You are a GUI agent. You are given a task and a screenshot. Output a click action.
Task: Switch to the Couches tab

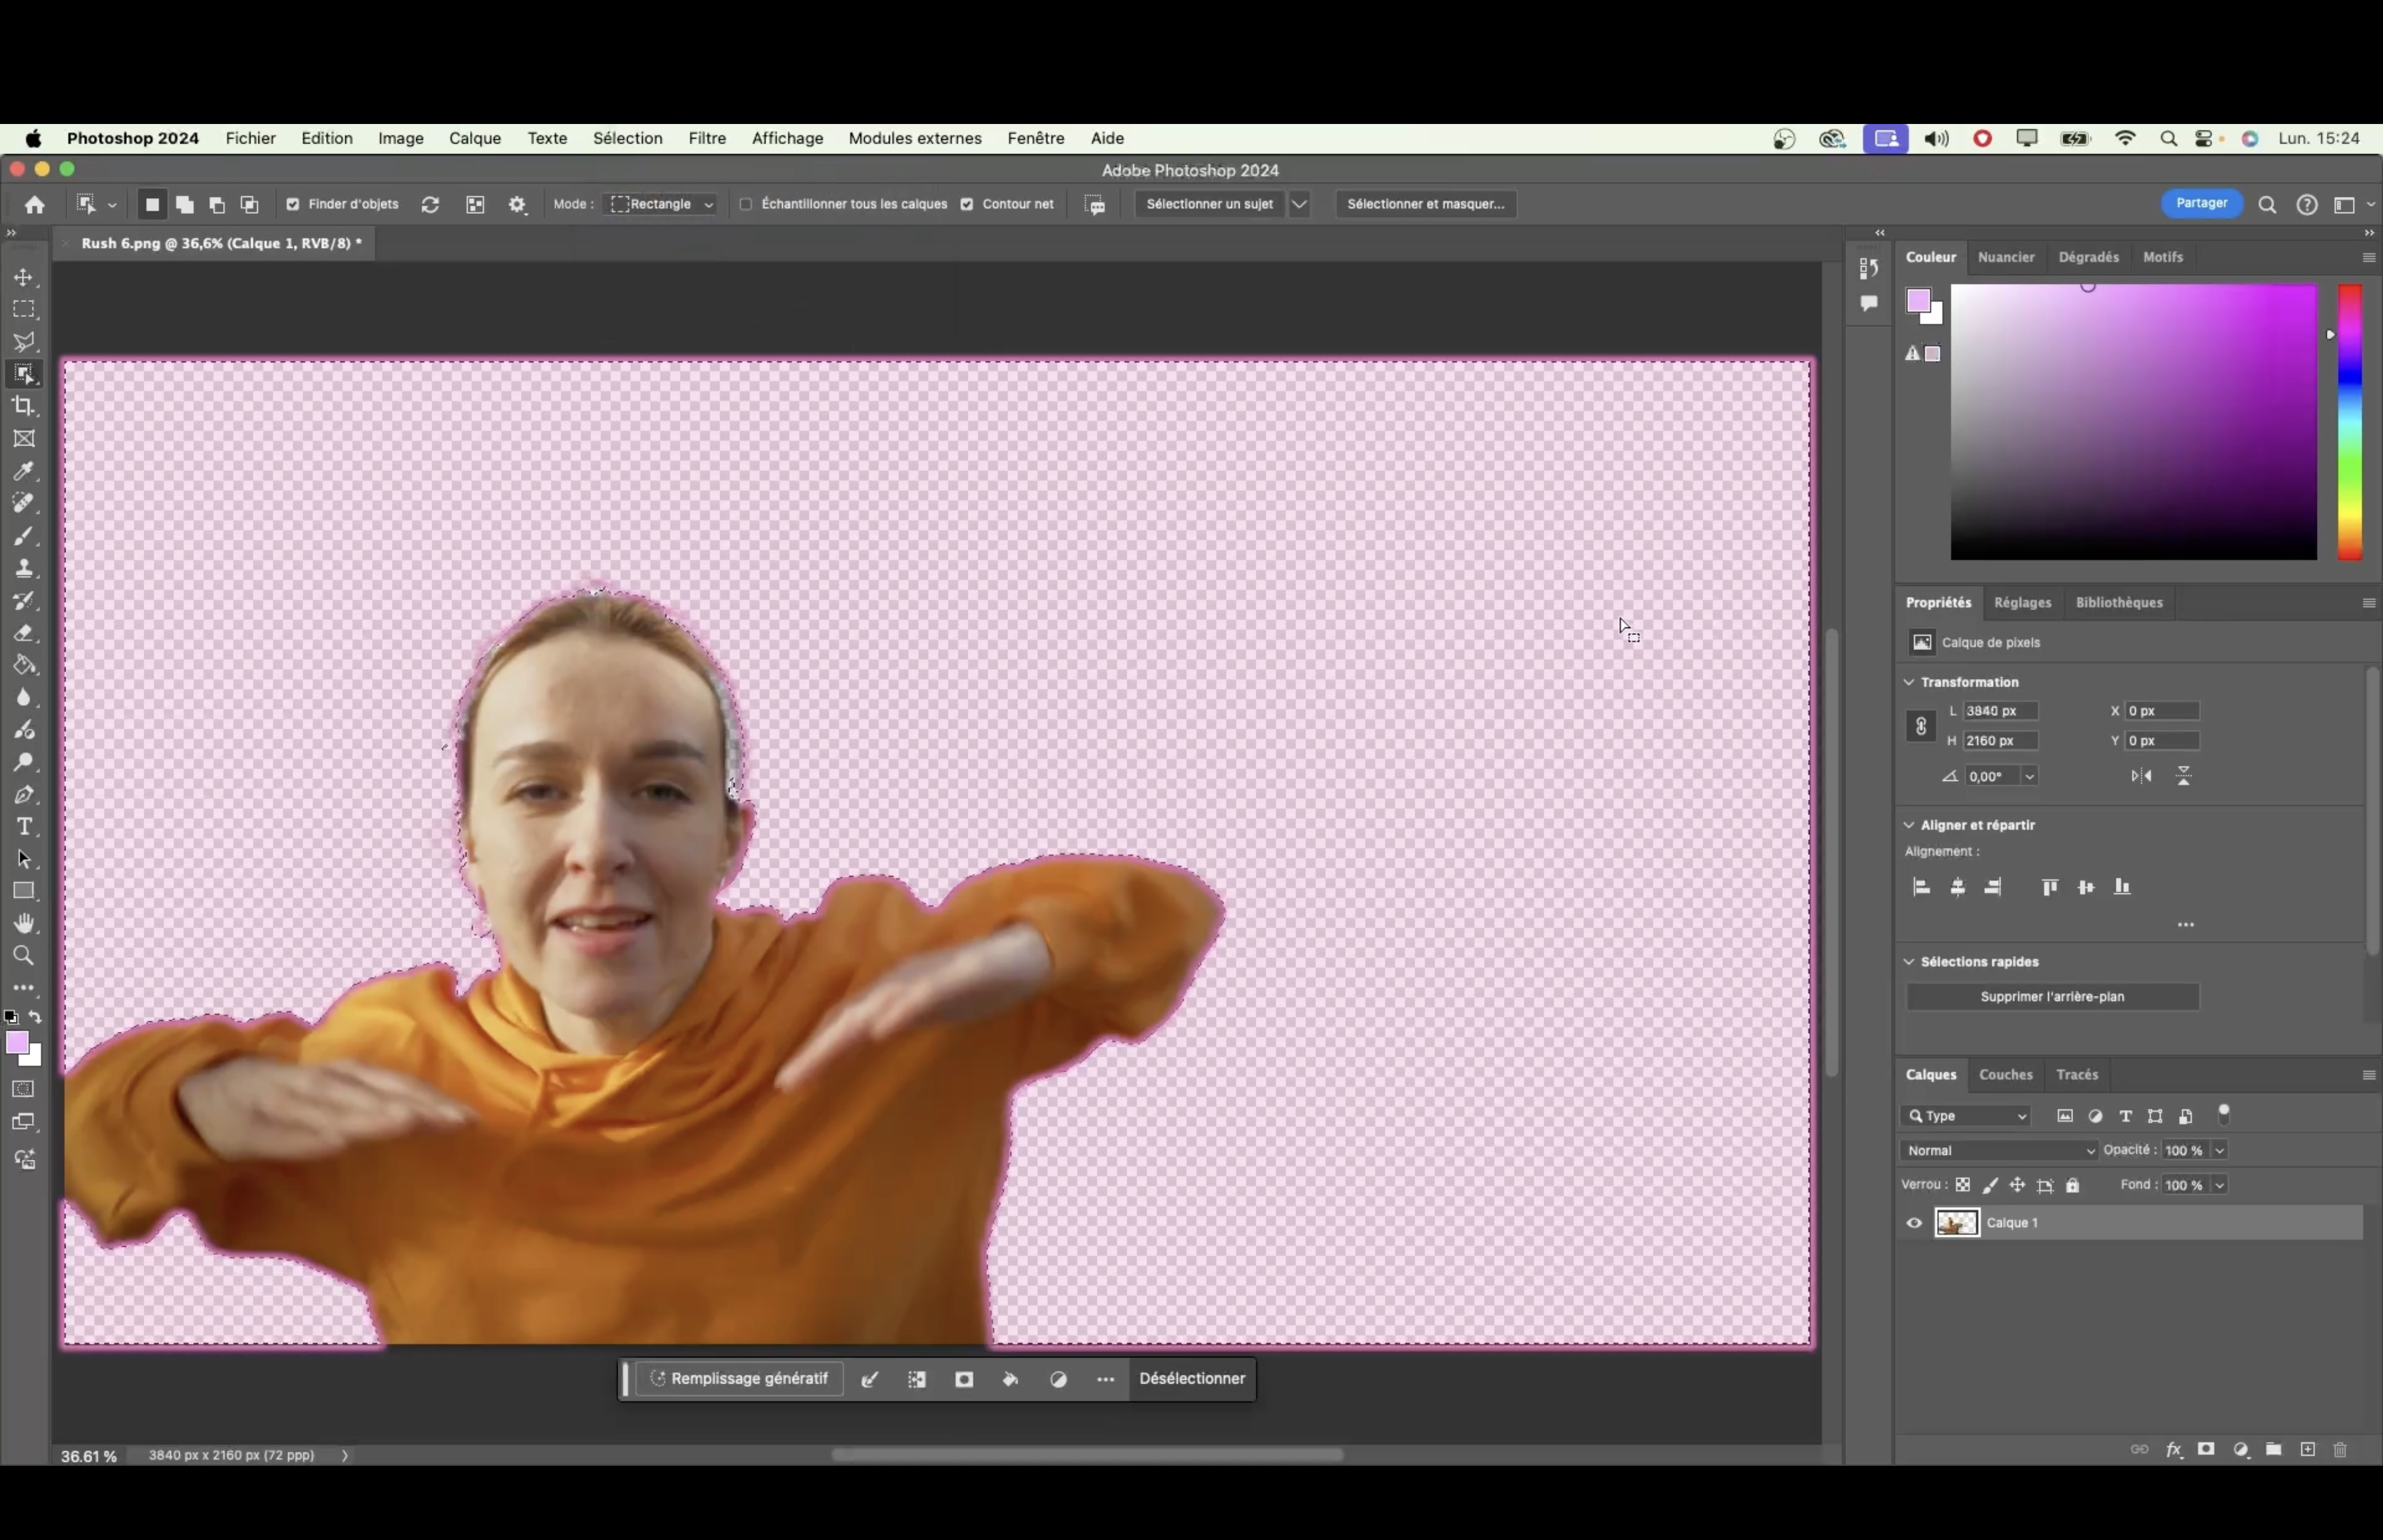click(x=2005, y=1074)
